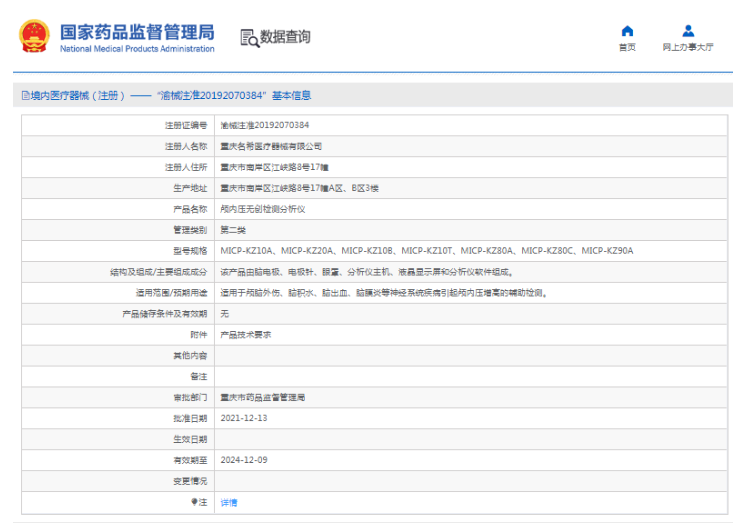Click the 生效日期 label

[x=190, y=439]
